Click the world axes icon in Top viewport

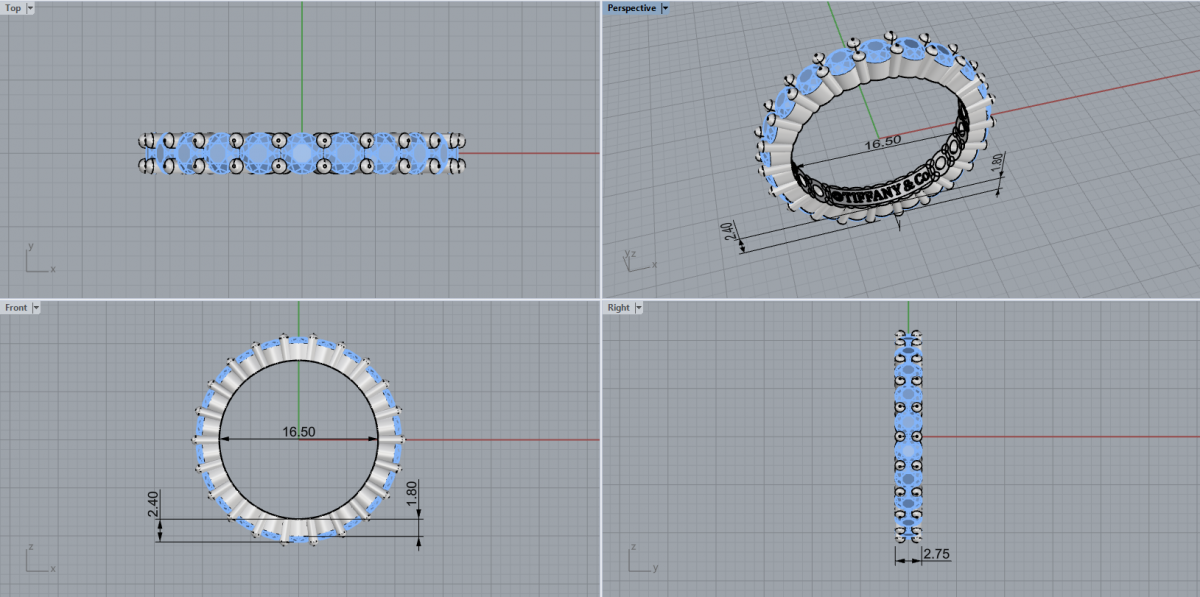pos(38,260)
